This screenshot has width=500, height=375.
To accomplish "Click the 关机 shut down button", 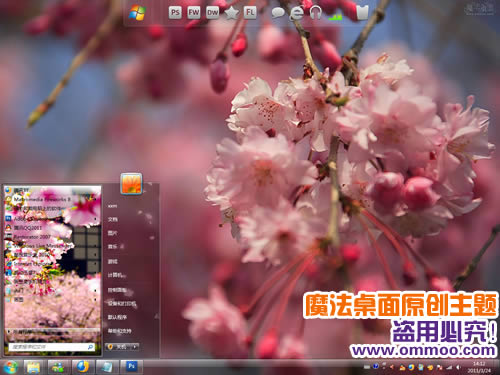I will (x=118, y=347).
